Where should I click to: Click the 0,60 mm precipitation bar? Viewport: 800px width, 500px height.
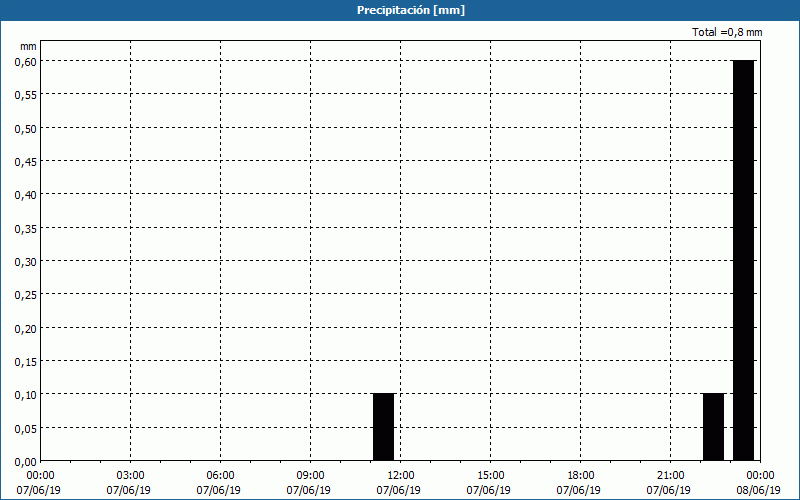[x=743, y=261]
